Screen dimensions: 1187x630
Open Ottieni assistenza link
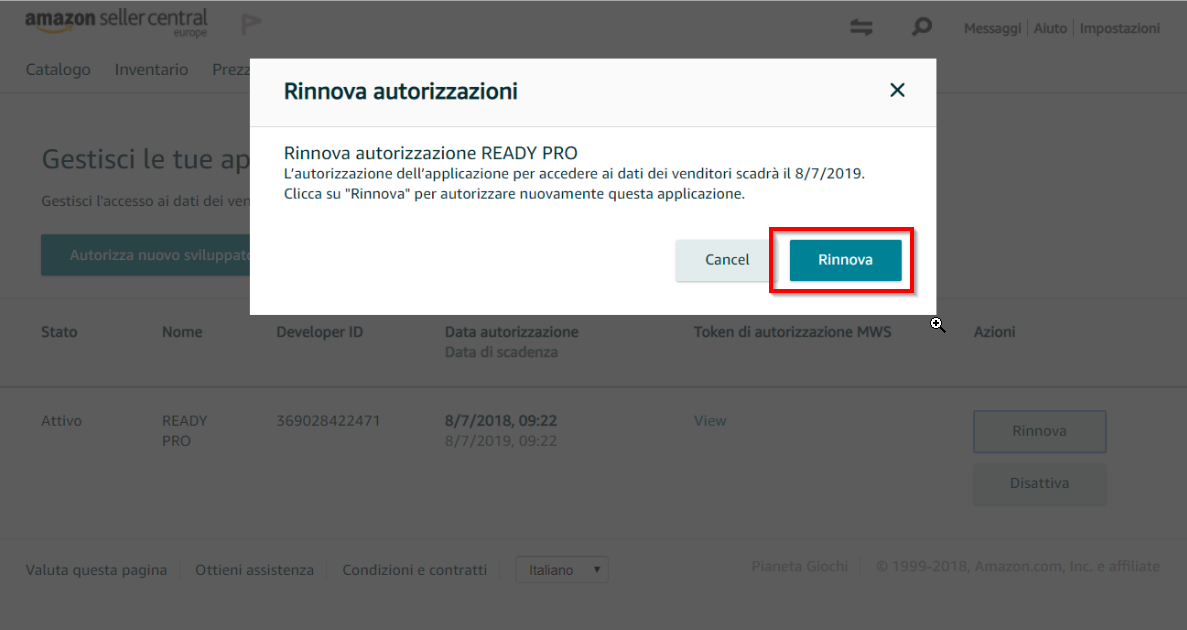click(x=254, y=570)
